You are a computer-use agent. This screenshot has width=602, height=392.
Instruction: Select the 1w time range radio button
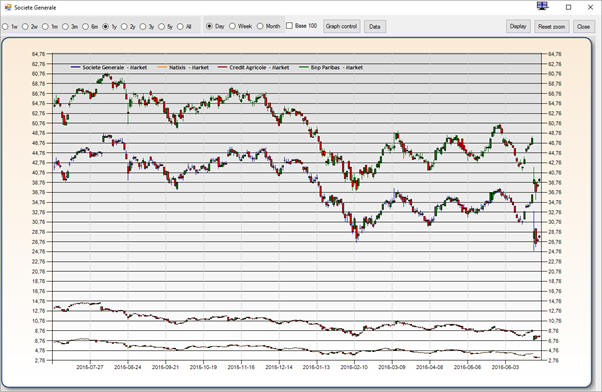point(5,27)
